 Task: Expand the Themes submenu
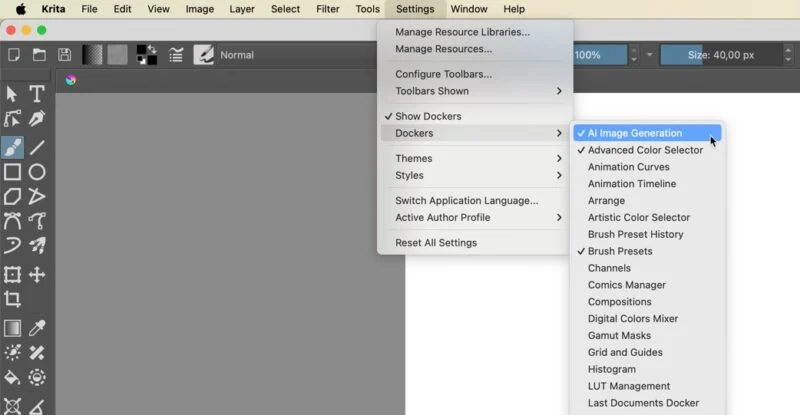tap(476, 158)
